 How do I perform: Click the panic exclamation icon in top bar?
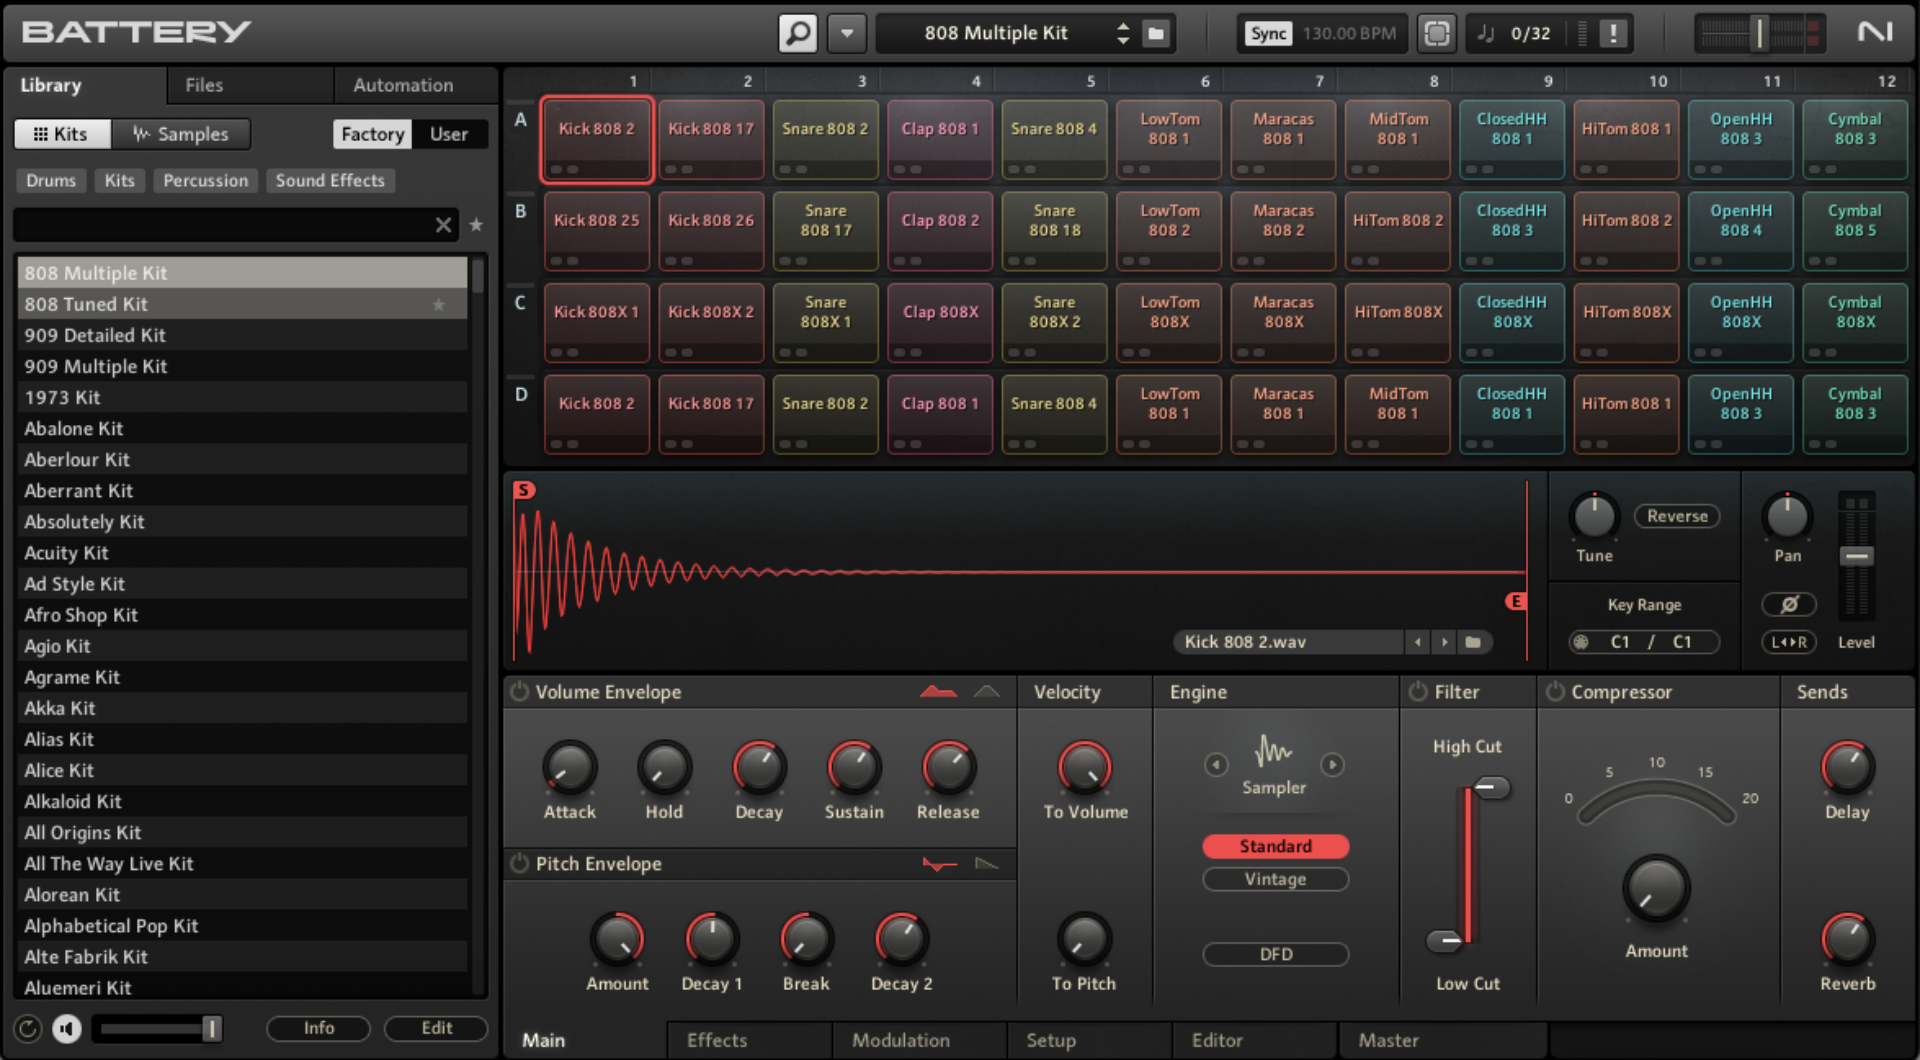(x=1611, y=33)
